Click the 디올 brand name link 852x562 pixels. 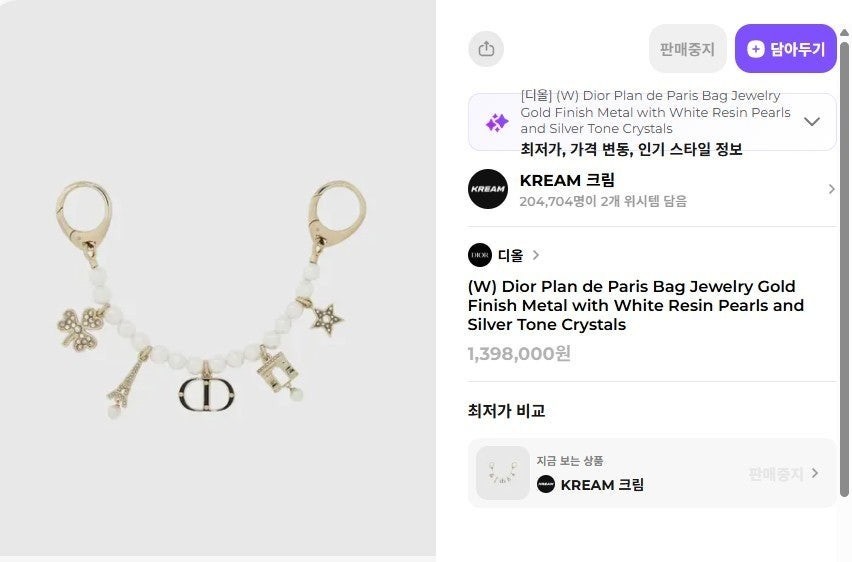pyautogui.click(x=510, y=255)
